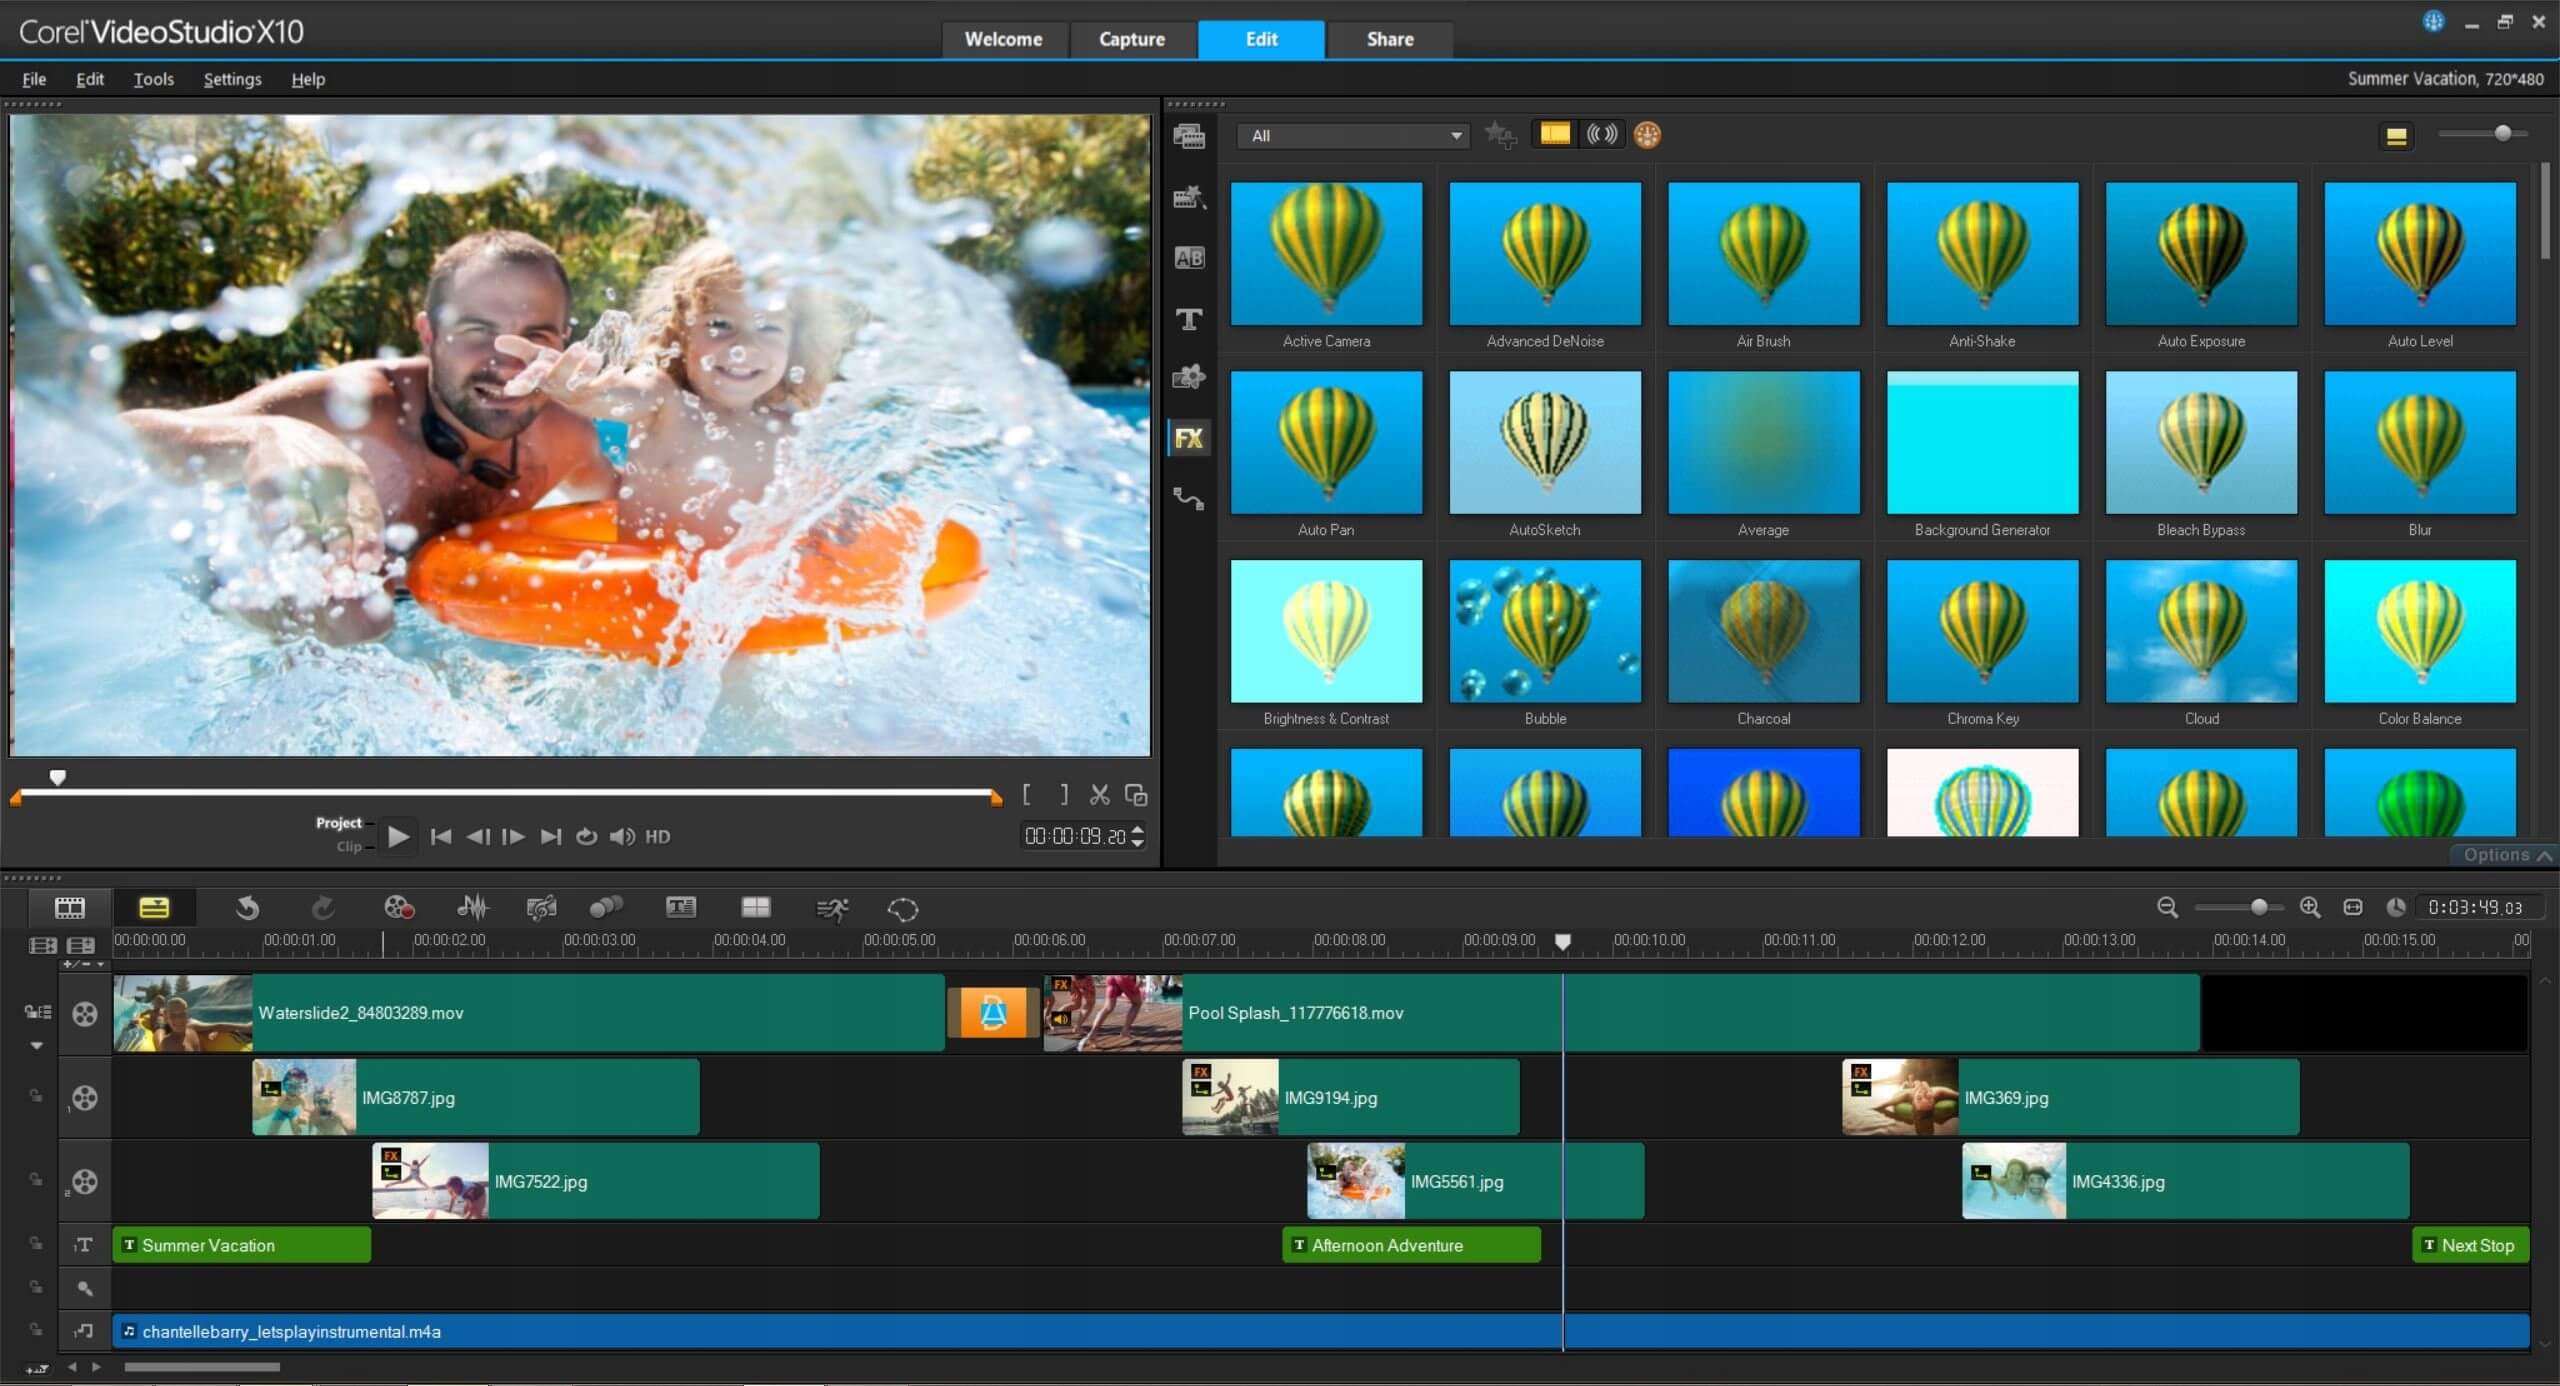Open the Path library icon
Viewport: 2560px width, 1386px height.
click(1189, 498)
